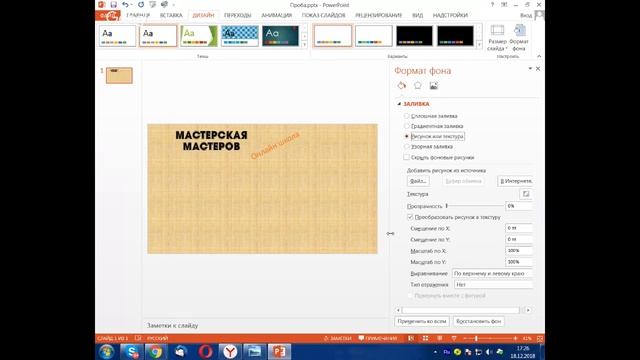Image resolution: width=640 pixels, height=360 pixels.
Task: Click Формат фона button in ribbon
Action: click(x=519, y=38)
